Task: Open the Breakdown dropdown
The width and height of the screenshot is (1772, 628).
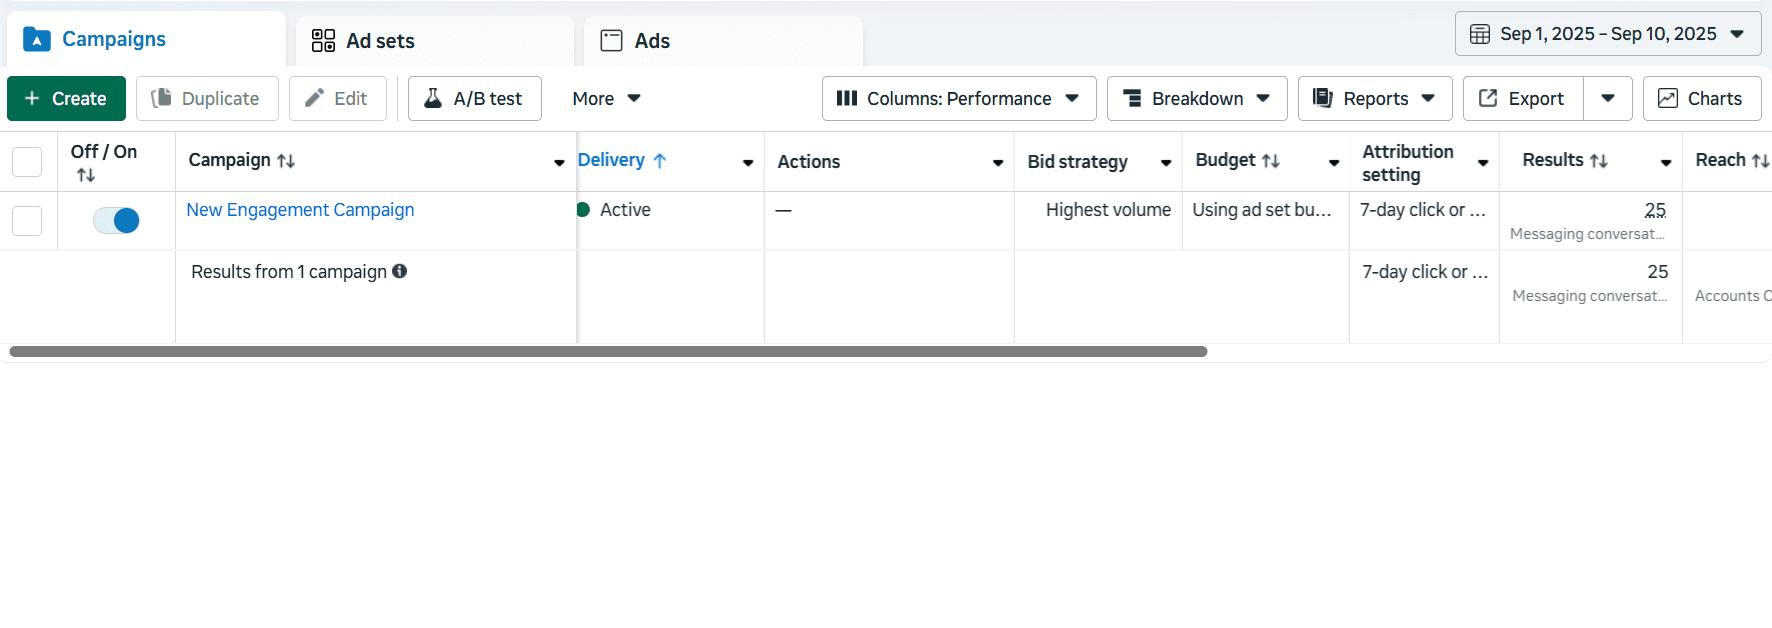Action: click(1196, 98)
